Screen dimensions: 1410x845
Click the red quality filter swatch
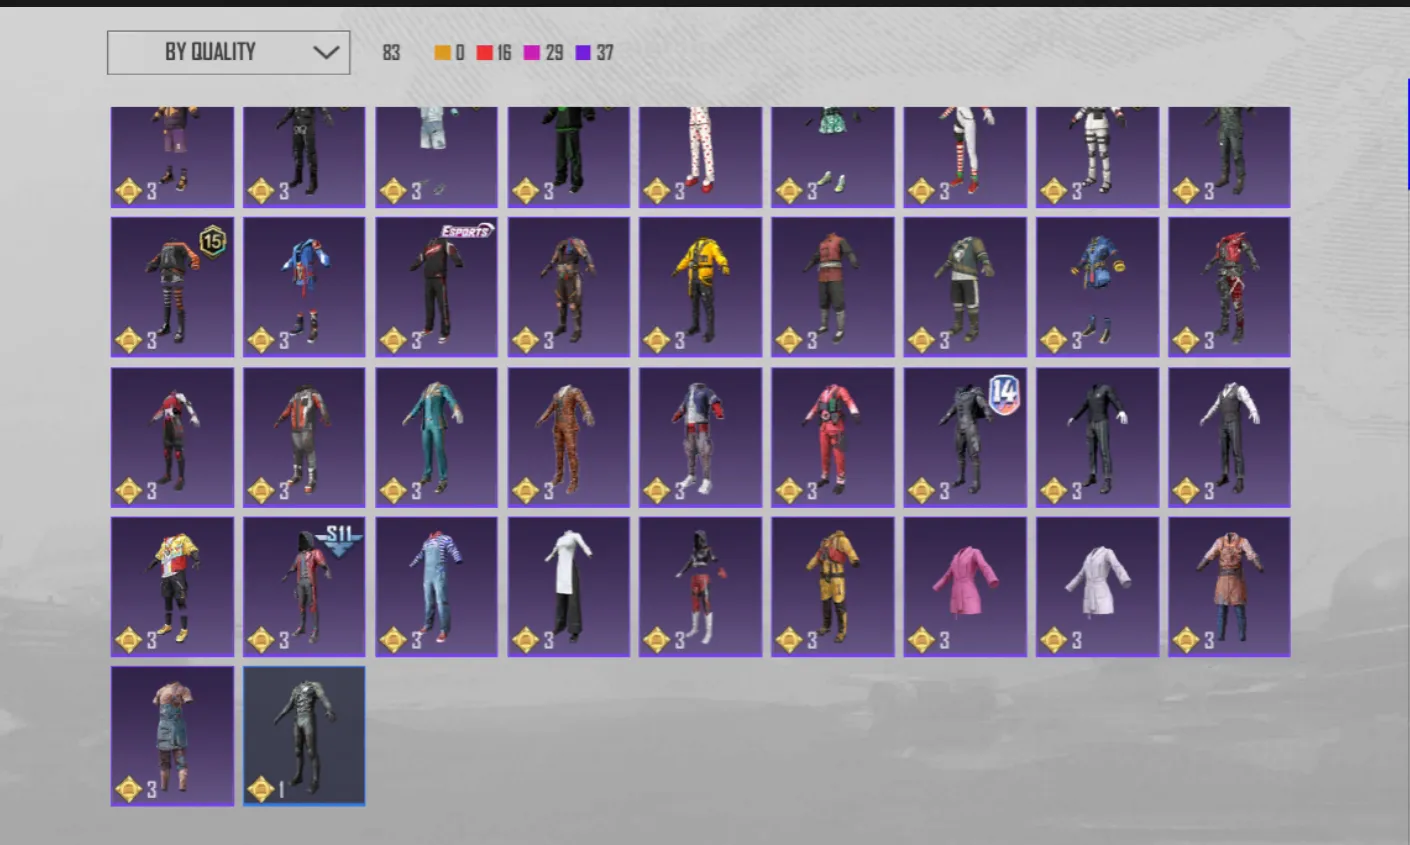(x=485, y=53)
